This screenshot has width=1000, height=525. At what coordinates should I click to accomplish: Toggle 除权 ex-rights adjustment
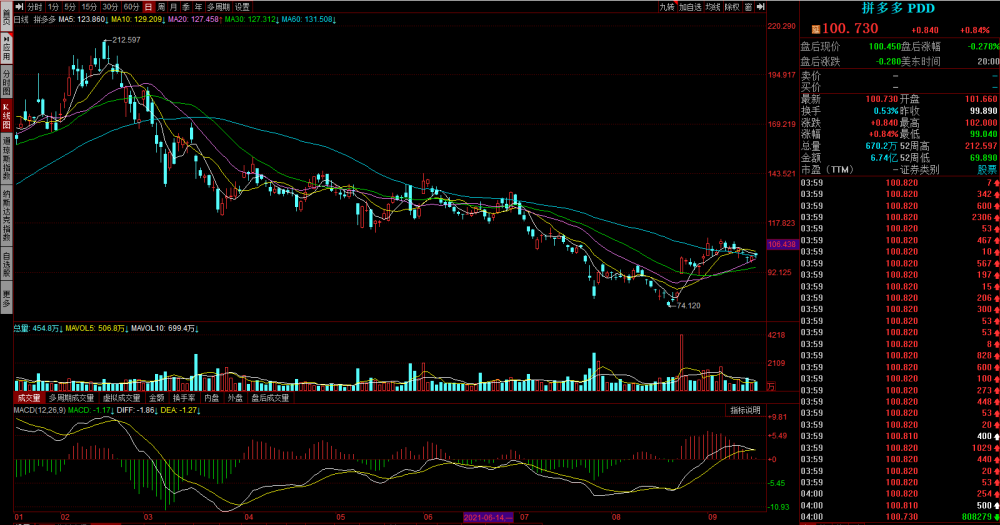click(x=732, y=7)
